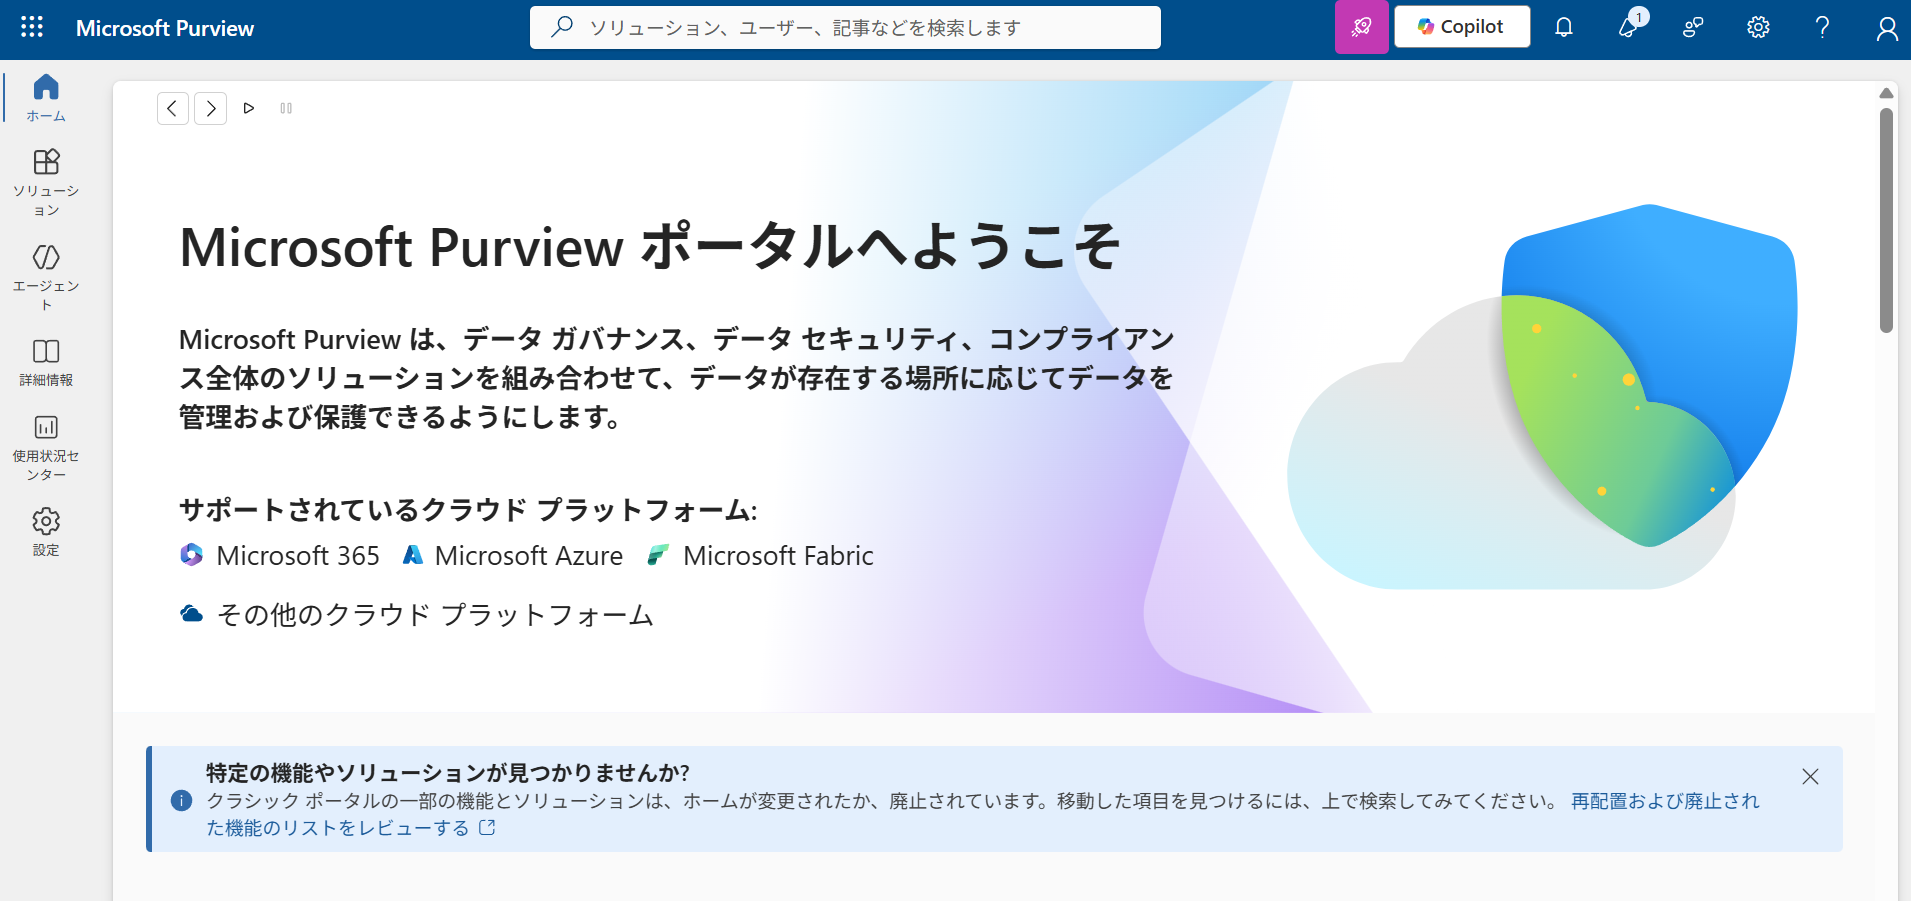Click the vertical scrollbar thumb
Screen dimensions: 1911x901
click(1886, 220)
